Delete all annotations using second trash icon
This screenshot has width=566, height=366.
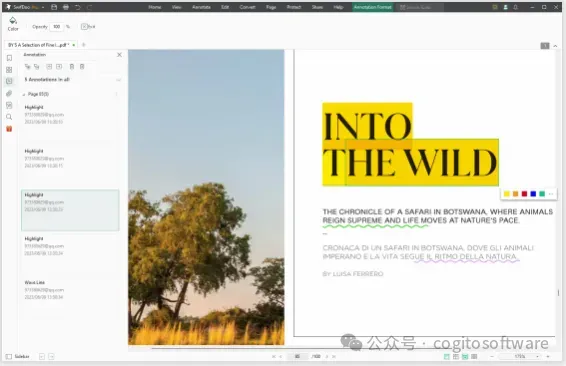point(82,67)
